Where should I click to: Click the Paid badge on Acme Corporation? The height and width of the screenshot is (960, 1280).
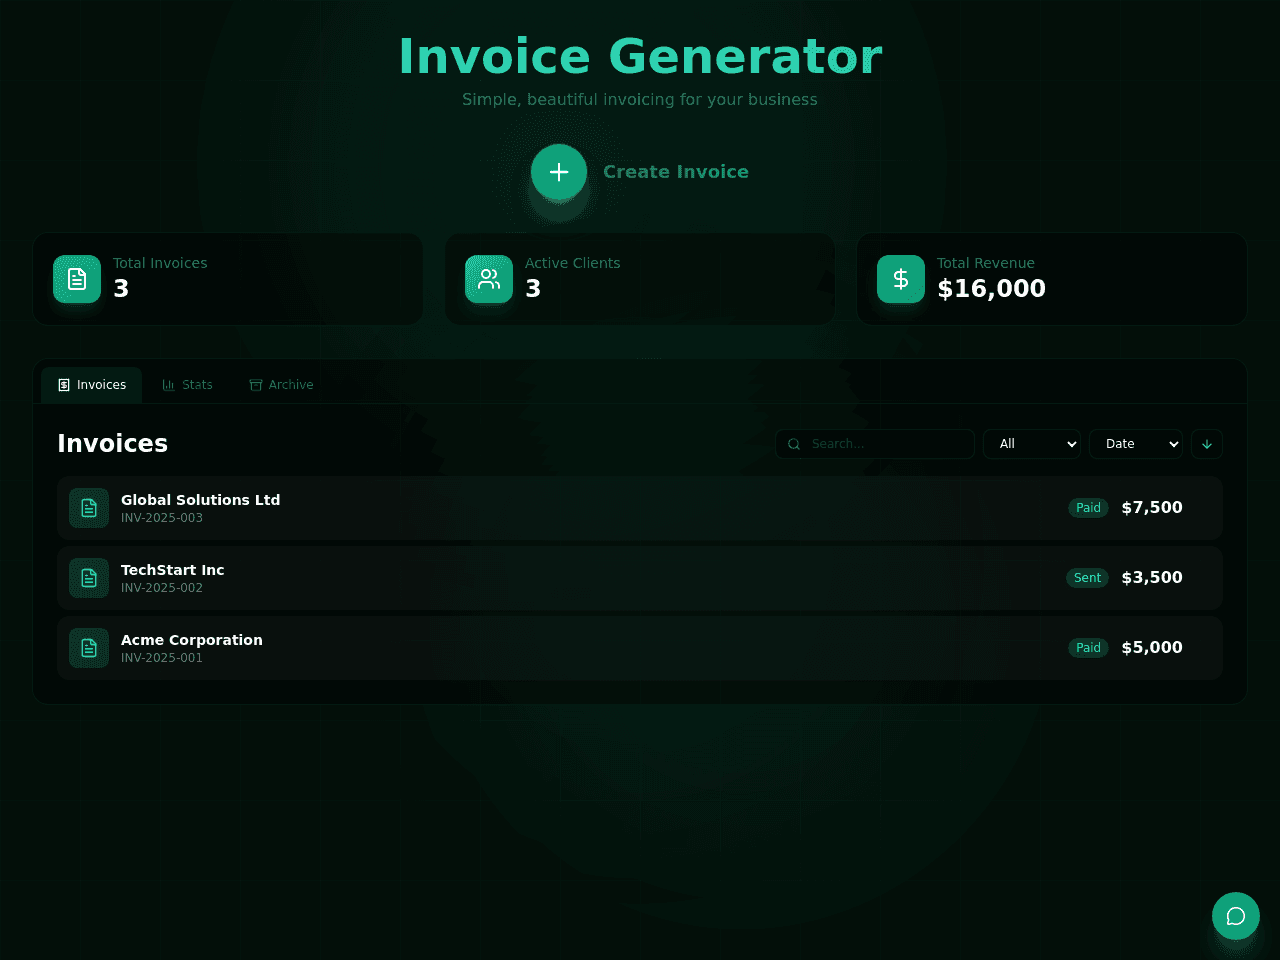[1088, 648]
